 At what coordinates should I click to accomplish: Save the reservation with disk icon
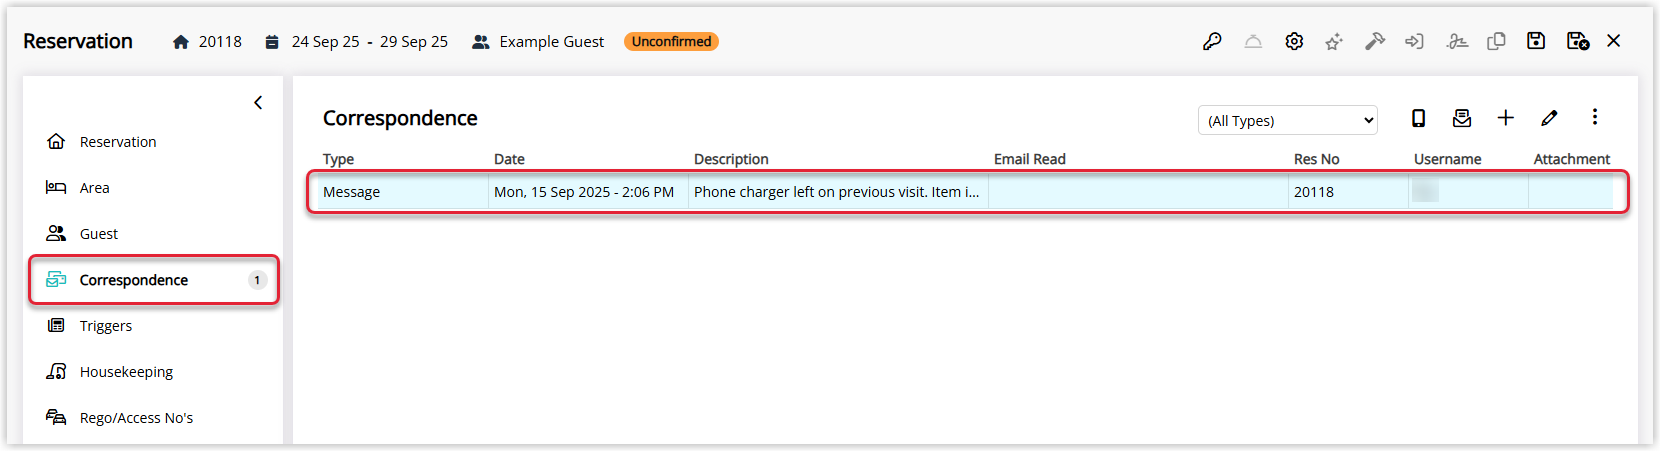point(1536,41)
